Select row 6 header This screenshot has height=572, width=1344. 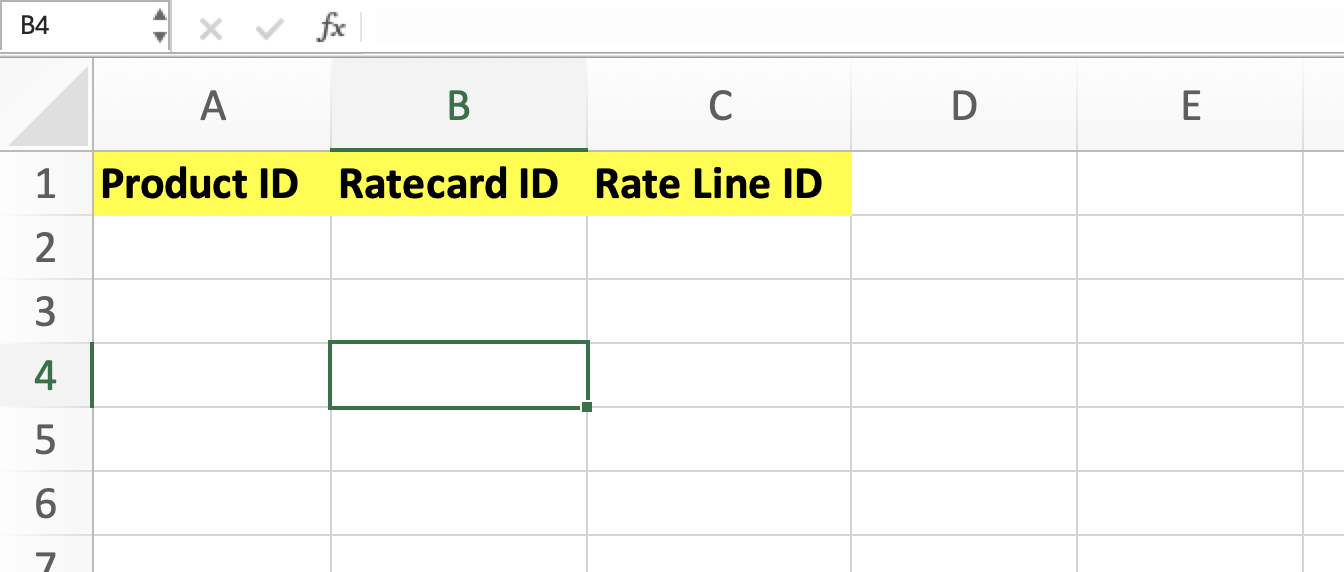point(46,504)
